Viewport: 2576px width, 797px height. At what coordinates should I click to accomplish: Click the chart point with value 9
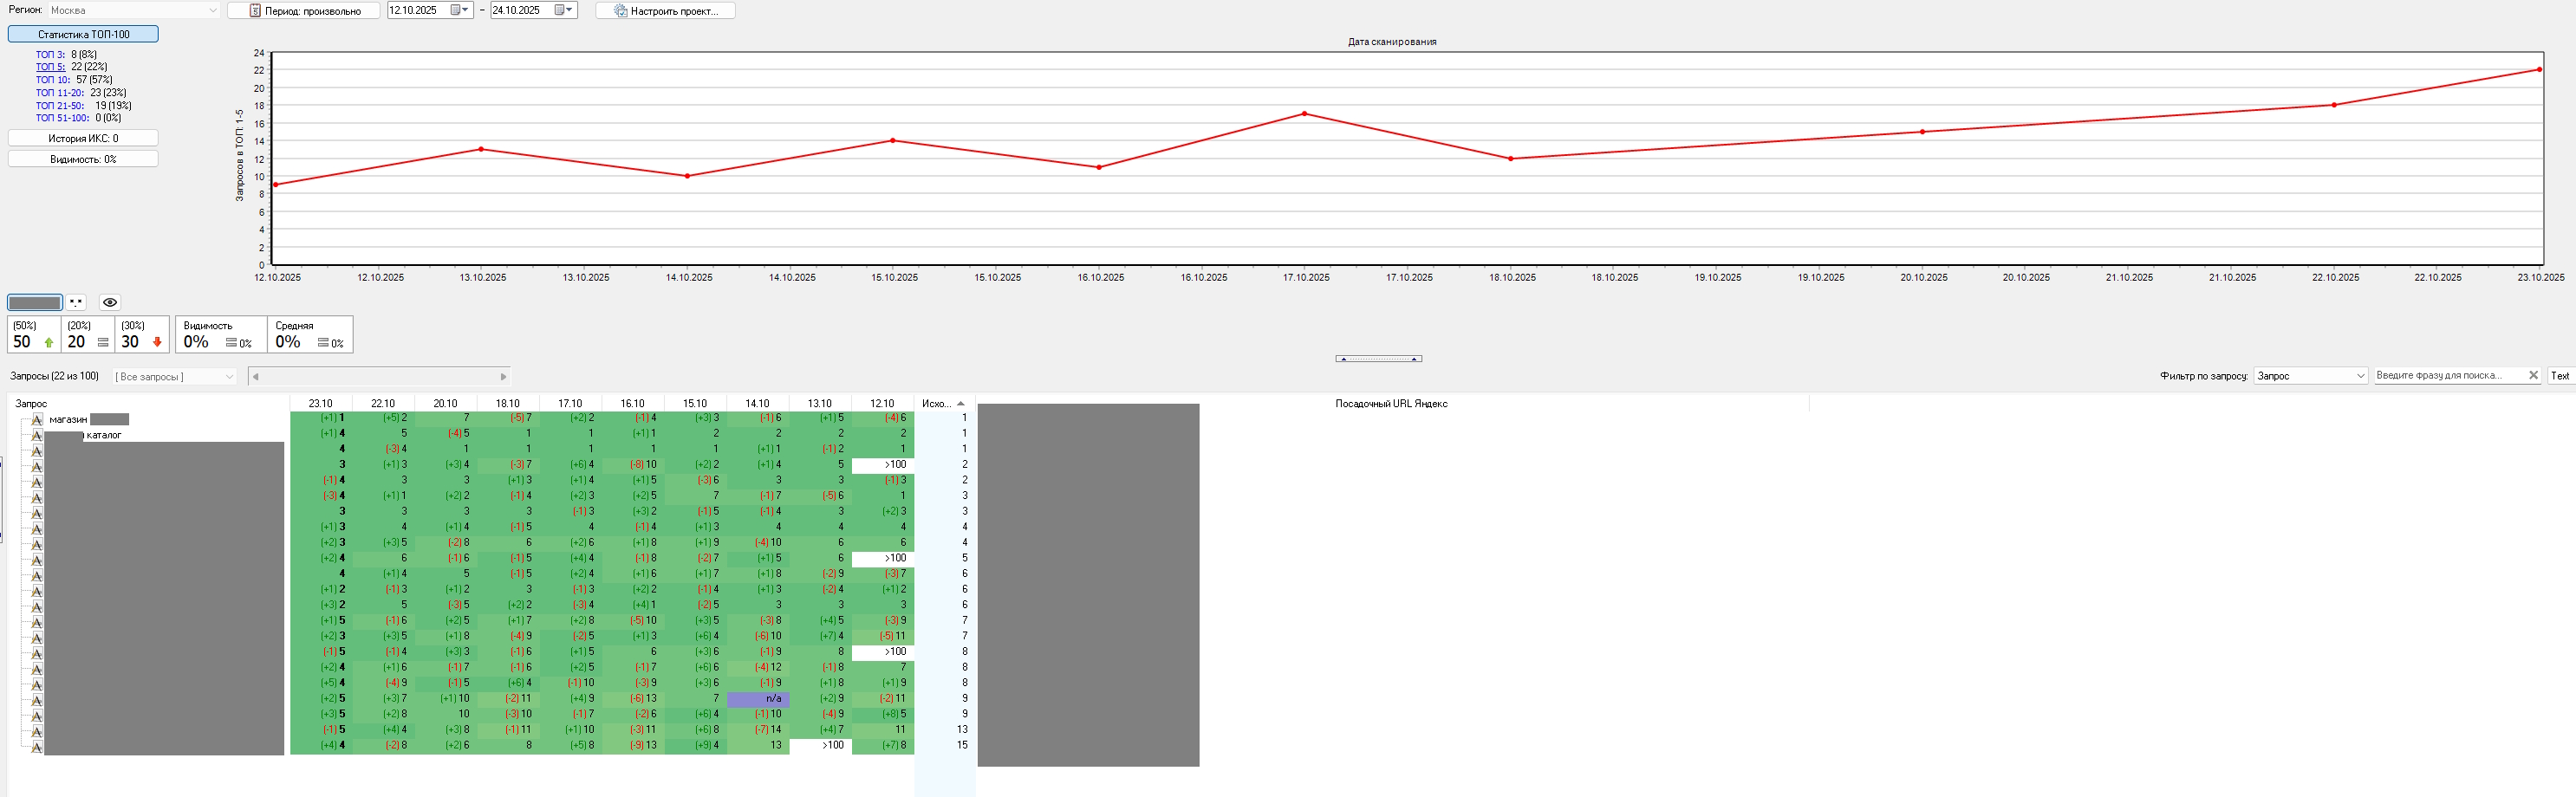click(x=276, y=185)
